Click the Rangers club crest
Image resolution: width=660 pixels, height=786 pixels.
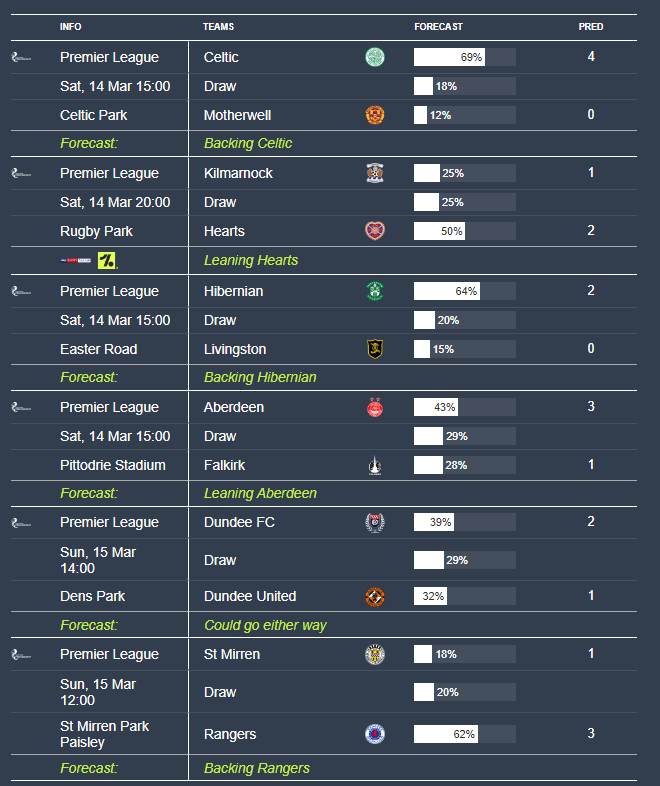375,734
